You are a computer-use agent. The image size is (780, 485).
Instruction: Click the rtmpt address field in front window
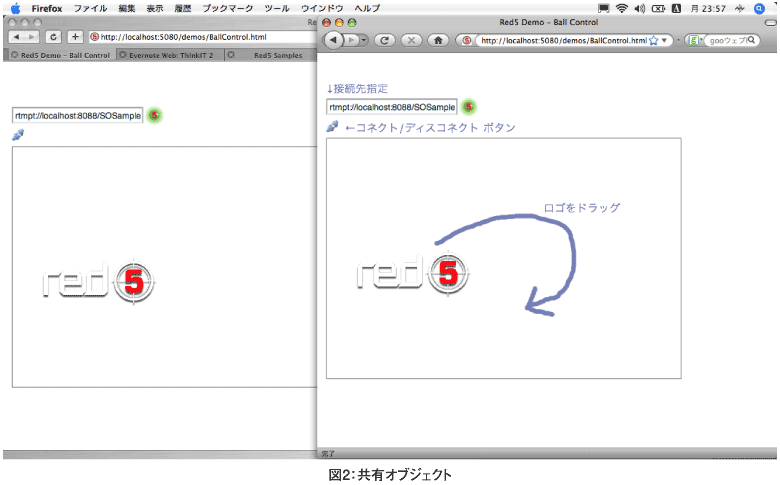[x=391, y=107]
